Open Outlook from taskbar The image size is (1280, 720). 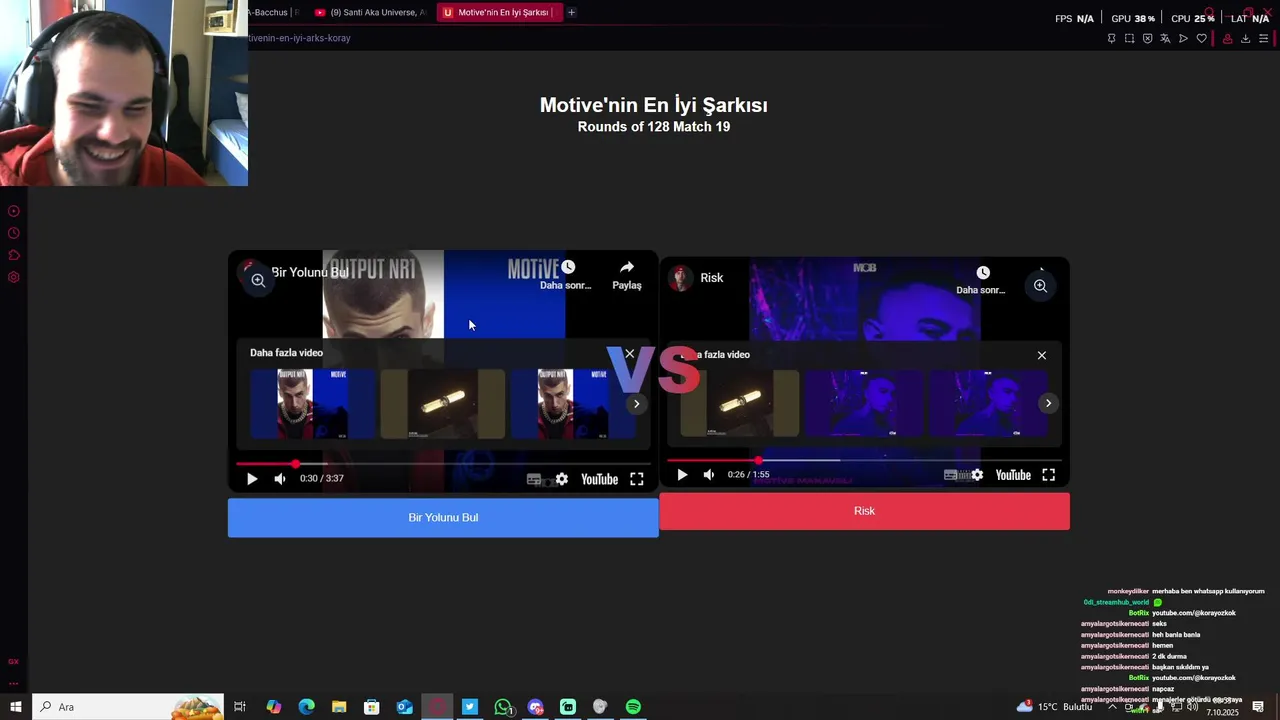pos(404,707)
